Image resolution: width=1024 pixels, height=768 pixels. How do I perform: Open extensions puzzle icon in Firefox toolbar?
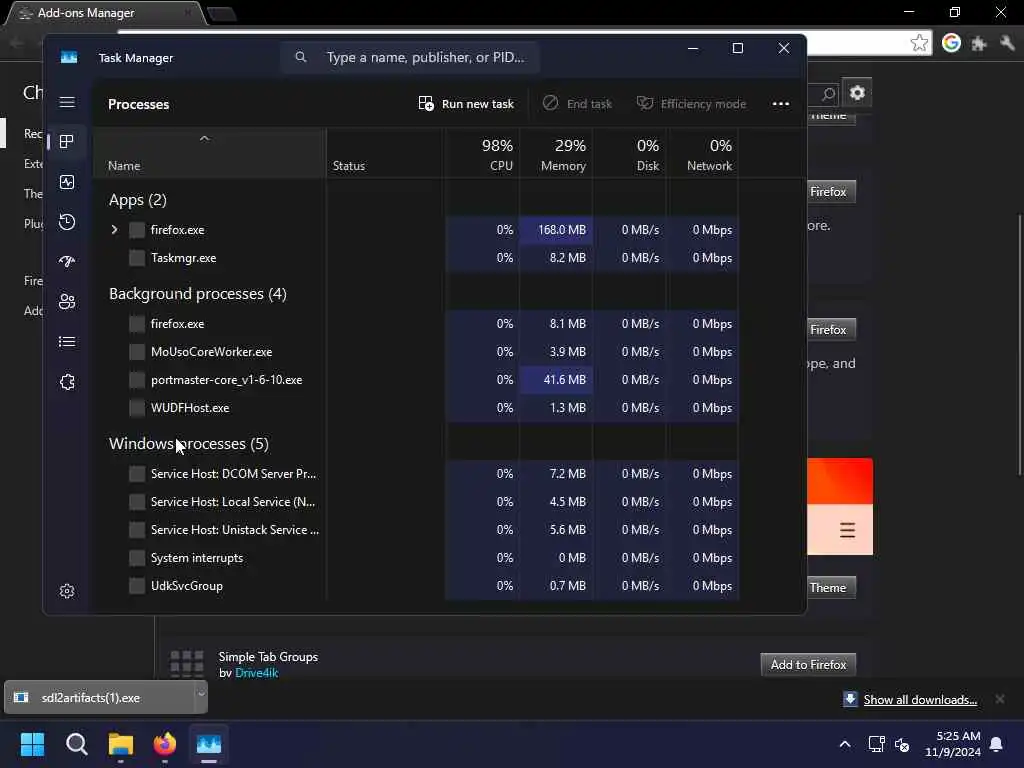coord(978,44)
